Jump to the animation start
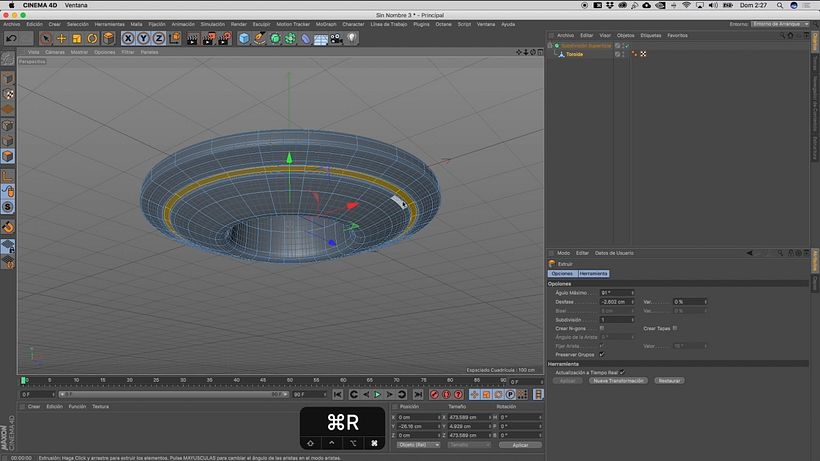The width and height of the screenshot is (820, 461). (338, 395)
